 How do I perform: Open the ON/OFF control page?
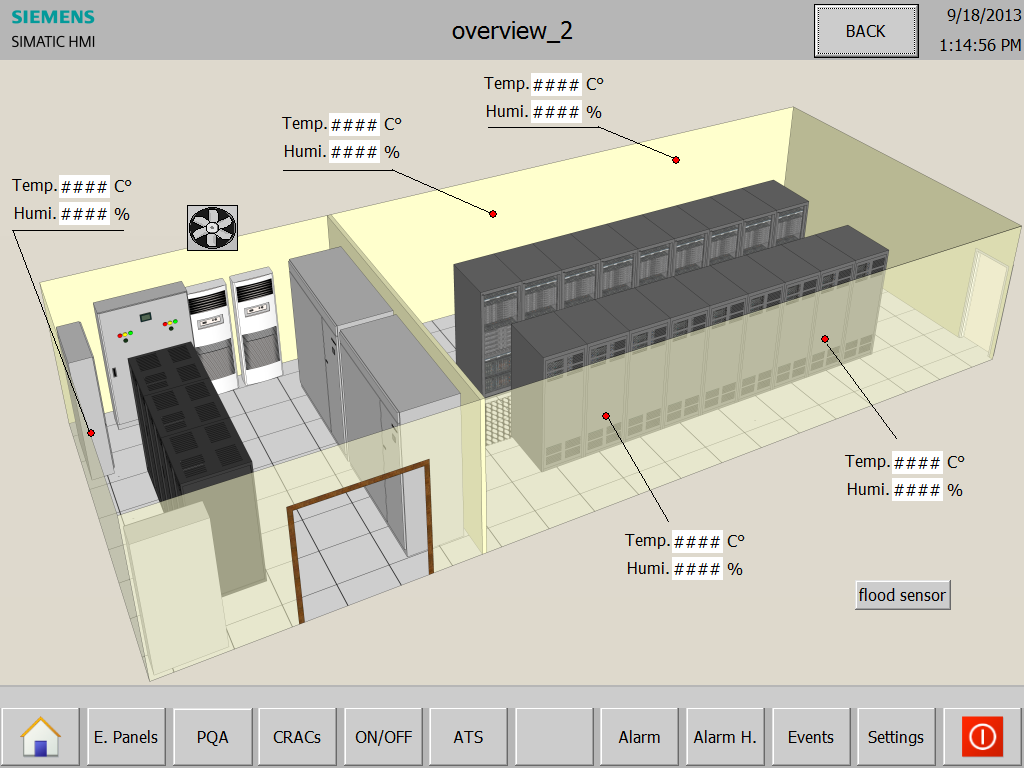click(x=383, y=737)
